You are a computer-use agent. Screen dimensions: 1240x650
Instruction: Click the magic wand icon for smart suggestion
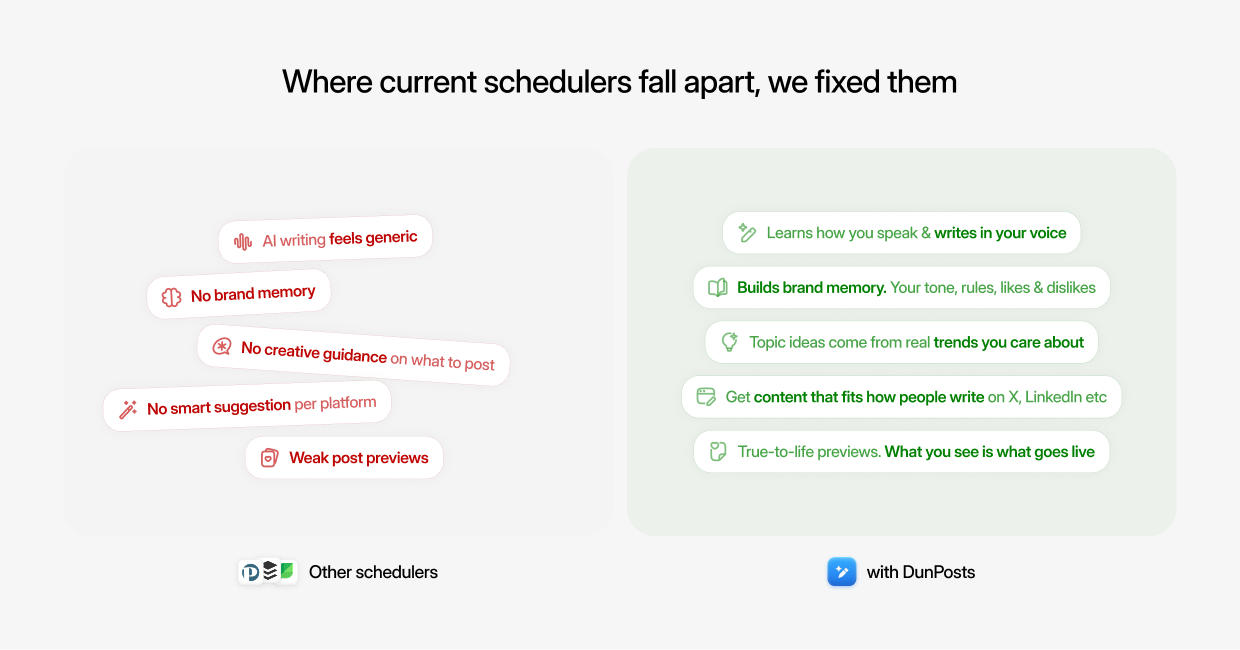tap(128, 409)
